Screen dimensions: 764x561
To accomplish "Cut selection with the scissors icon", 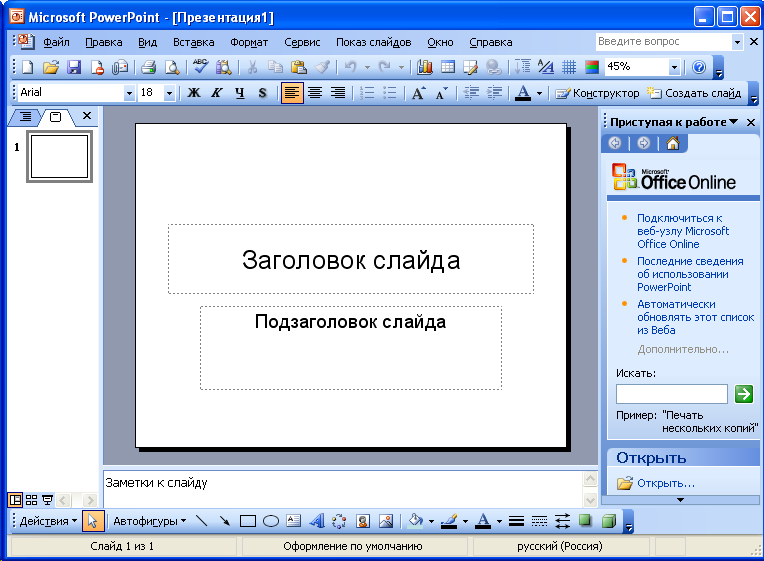I will pos(252,67).
